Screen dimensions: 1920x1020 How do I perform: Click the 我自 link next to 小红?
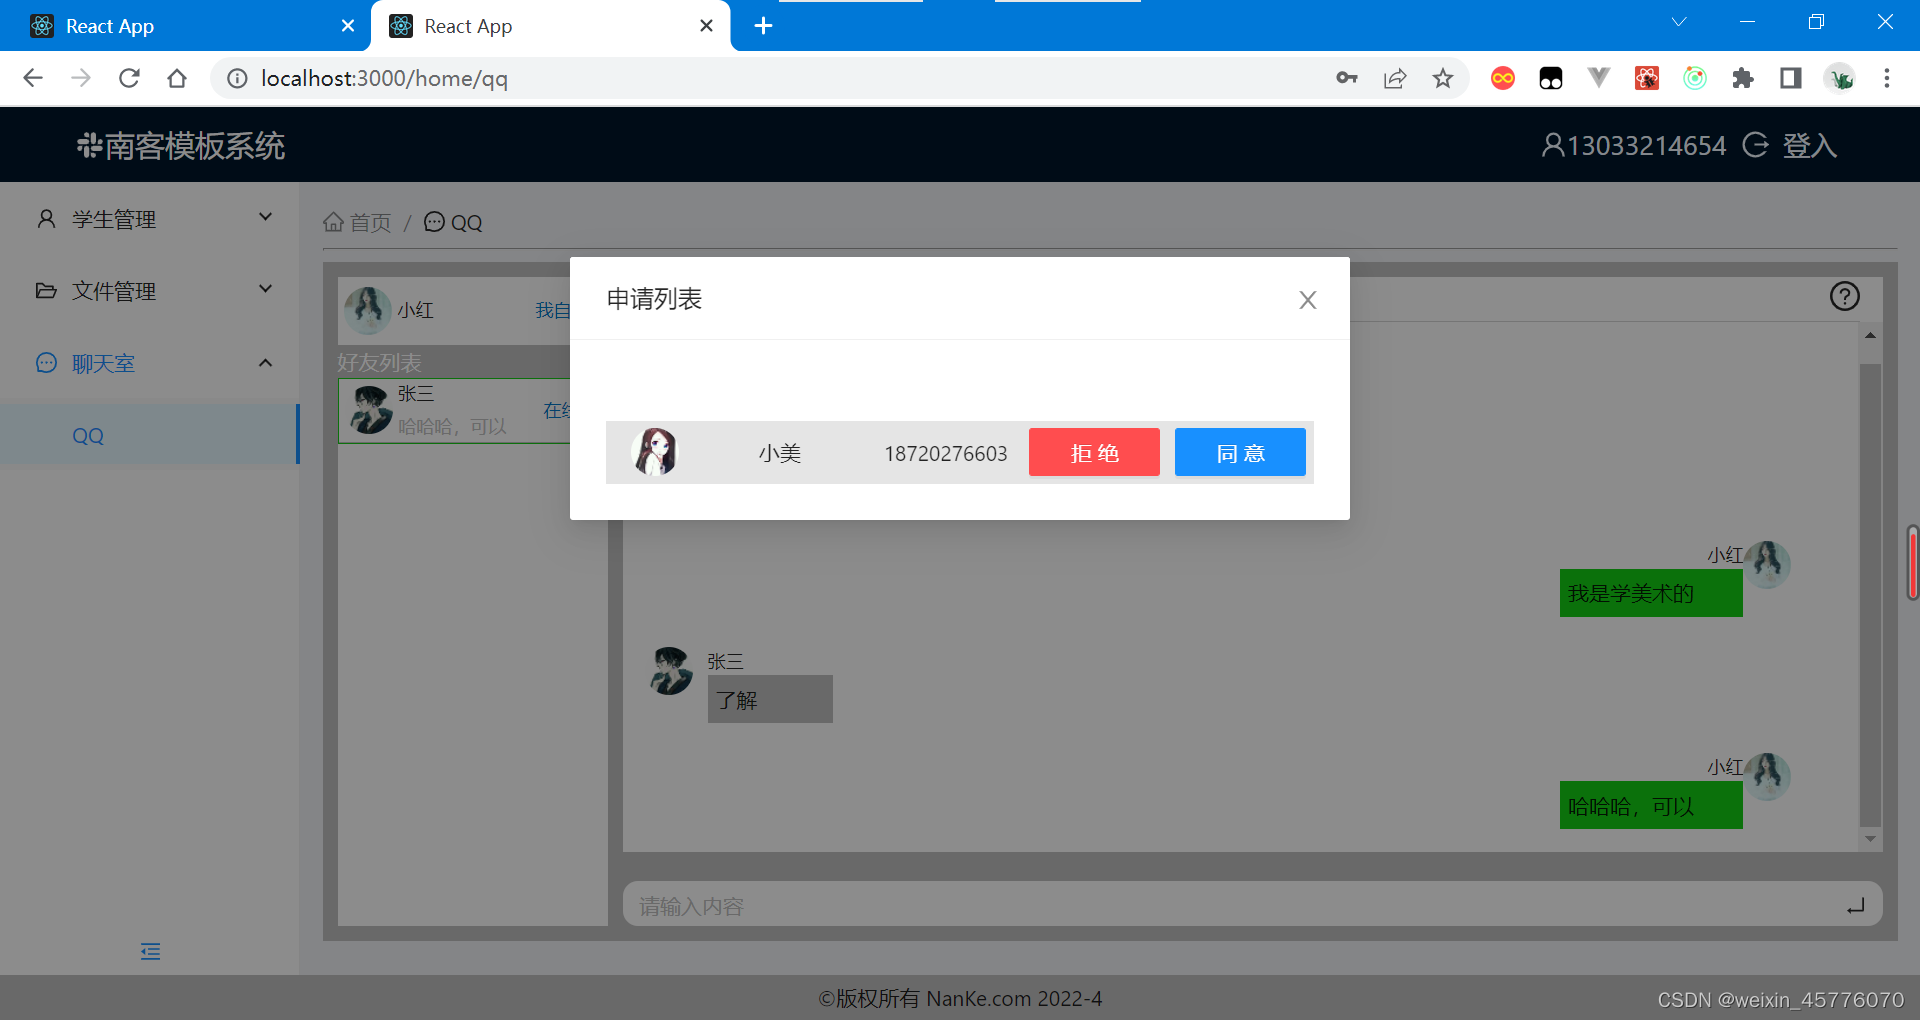tap(553, 310)
